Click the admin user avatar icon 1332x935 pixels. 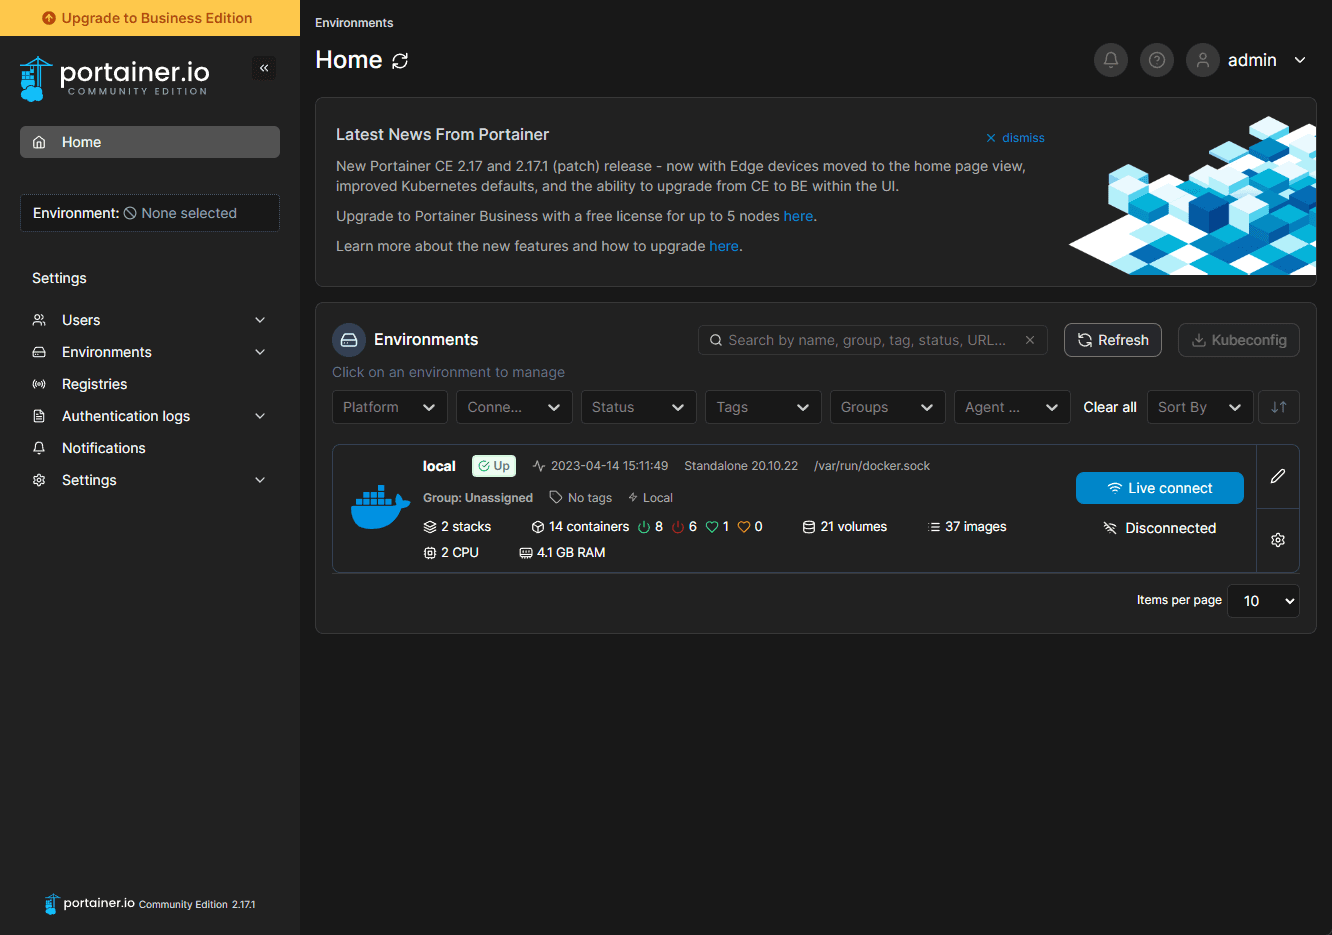tap(1203, 60)
